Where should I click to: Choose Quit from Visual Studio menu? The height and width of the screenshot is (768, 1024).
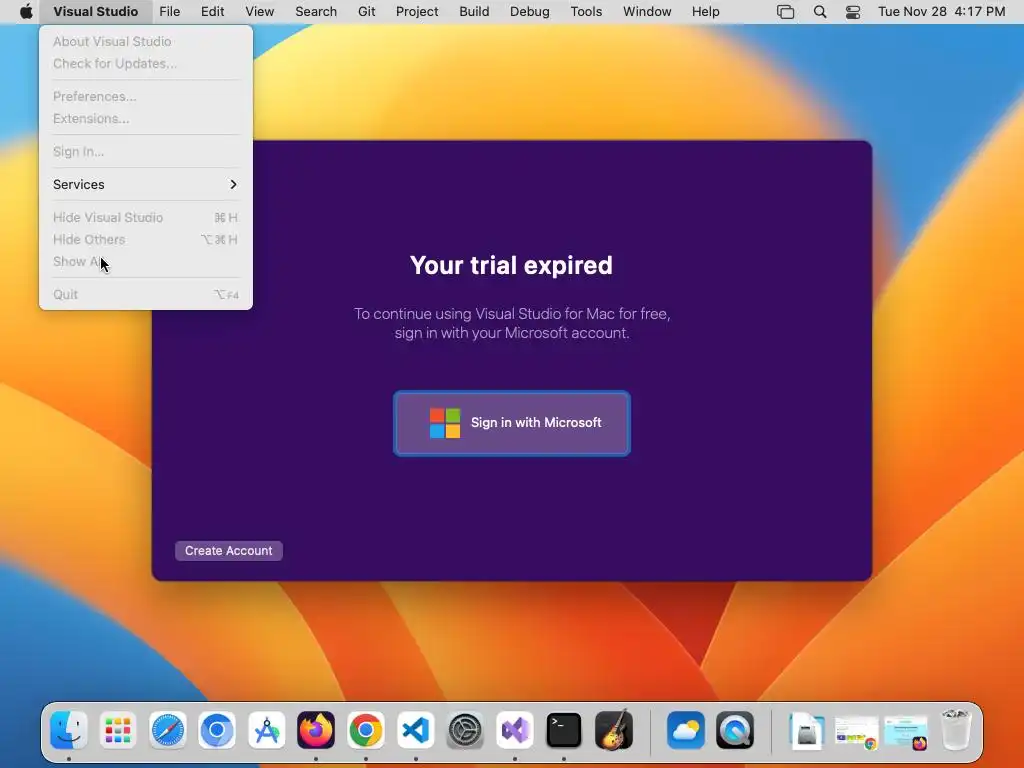click(x=146, y=295)
